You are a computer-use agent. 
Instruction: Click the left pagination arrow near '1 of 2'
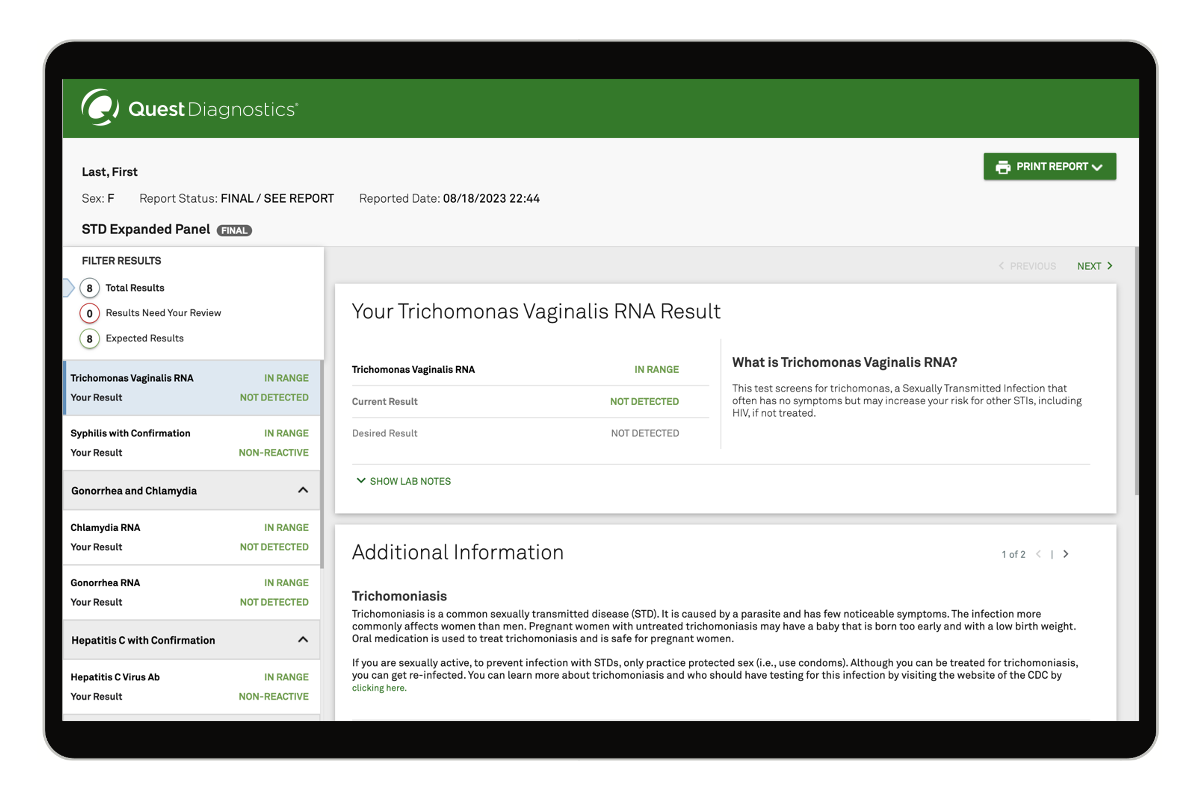click(x=1039, y=553)
